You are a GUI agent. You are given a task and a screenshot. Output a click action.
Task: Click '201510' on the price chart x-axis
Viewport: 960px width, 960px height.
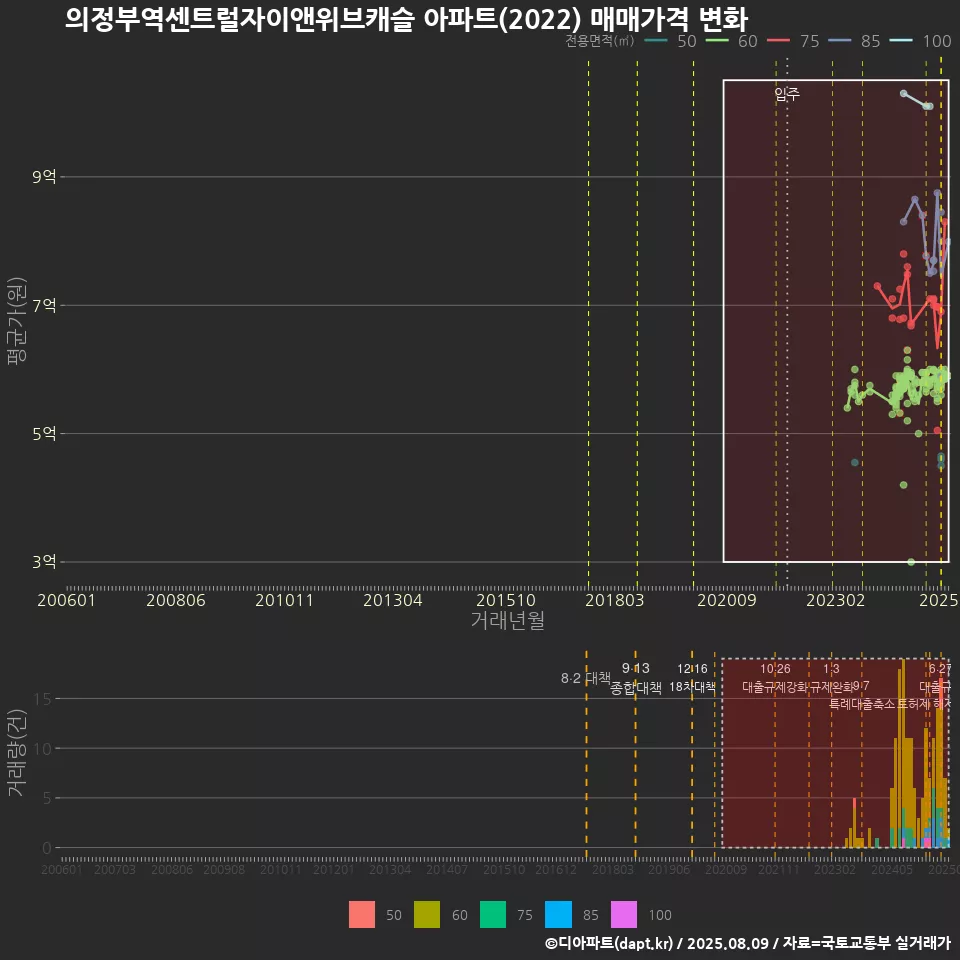click(506, 600)
